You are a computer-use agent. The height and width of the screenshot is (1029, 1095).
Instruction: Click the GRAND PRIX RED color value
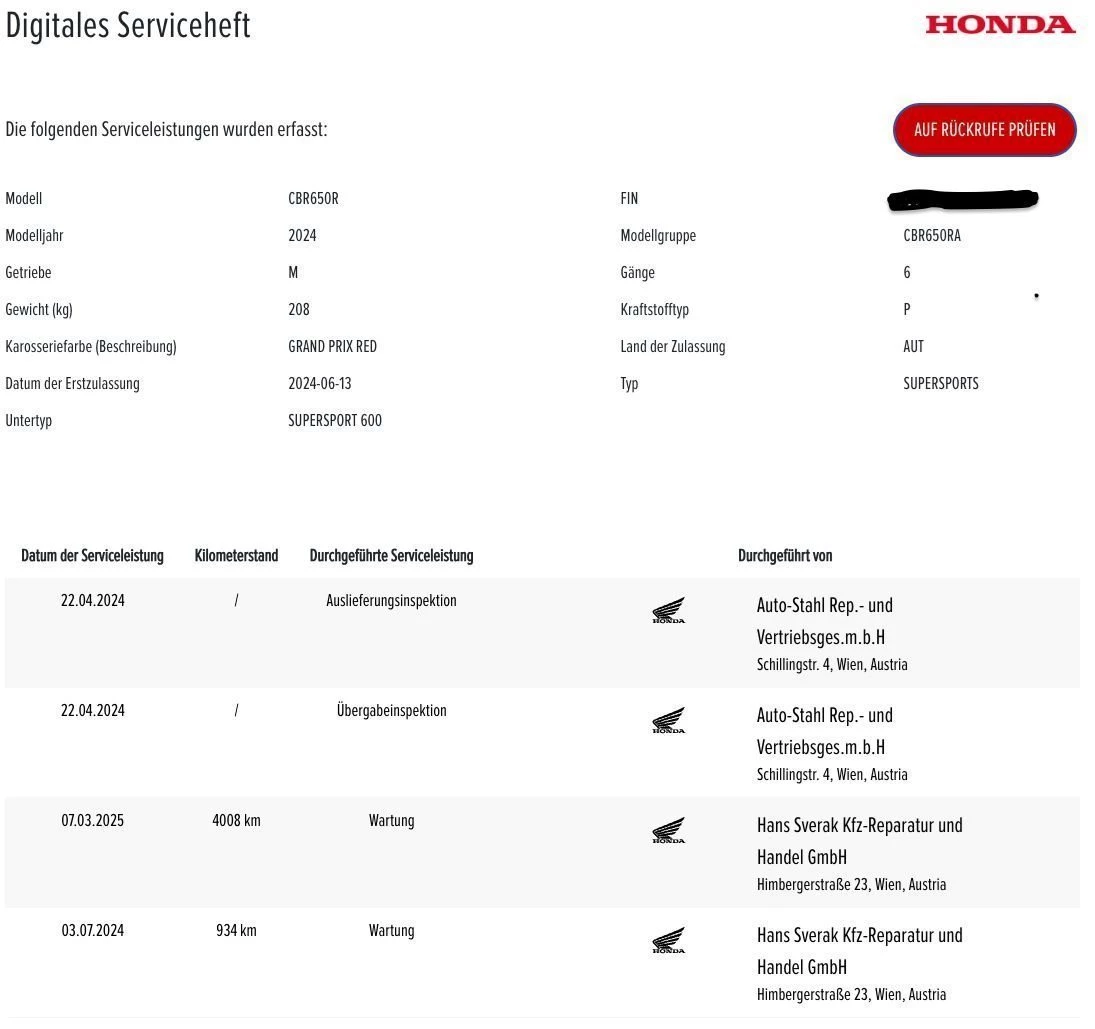(332, 346)
